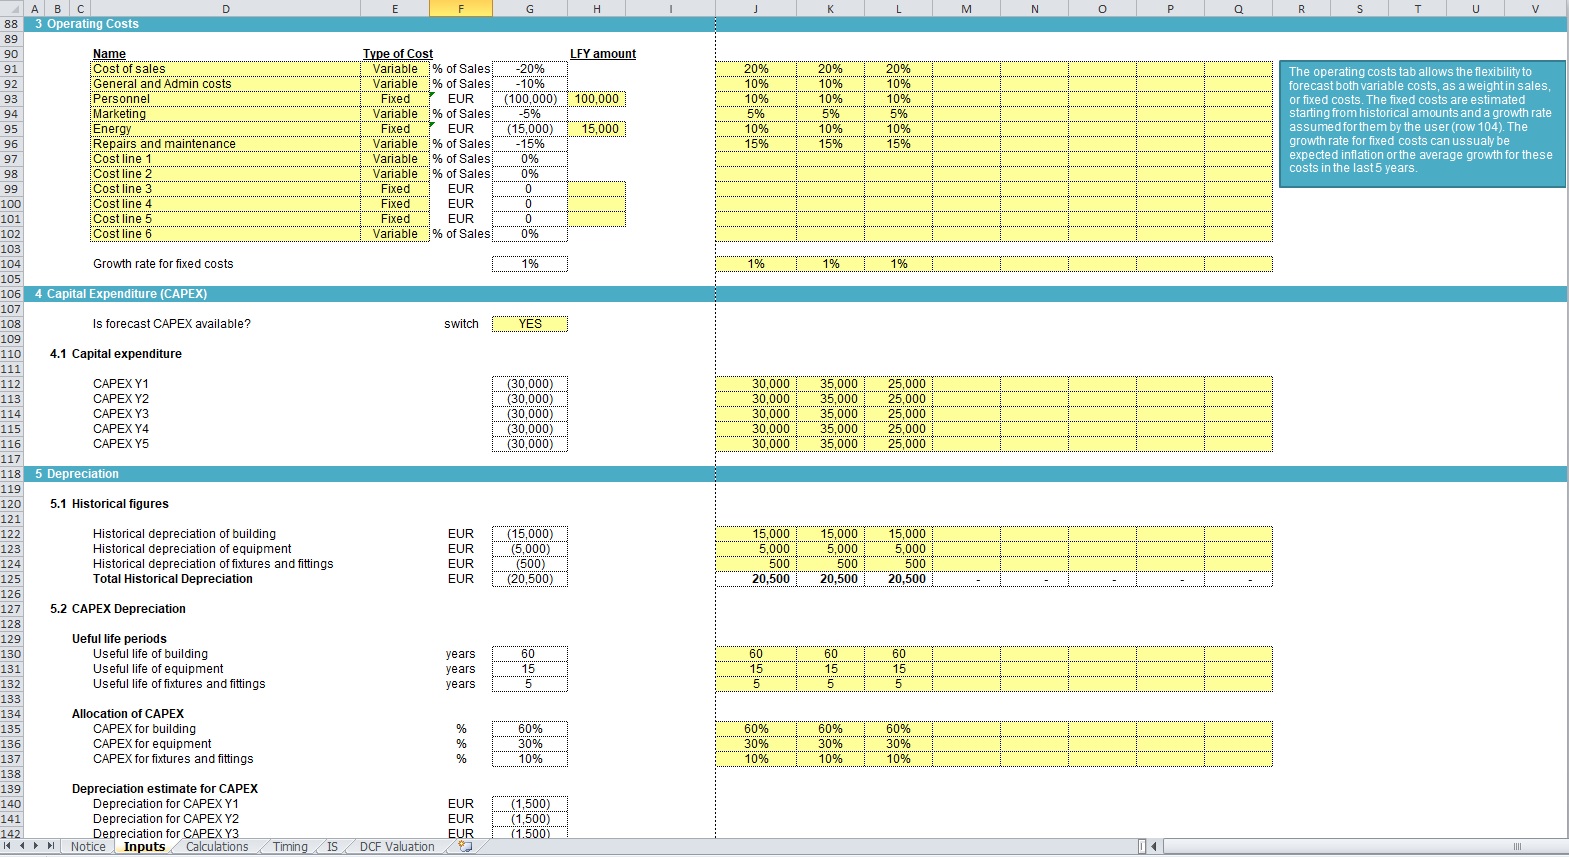Switch to the Calculations sheet tab
The image size is (1569, 857).
pos(217,847)
